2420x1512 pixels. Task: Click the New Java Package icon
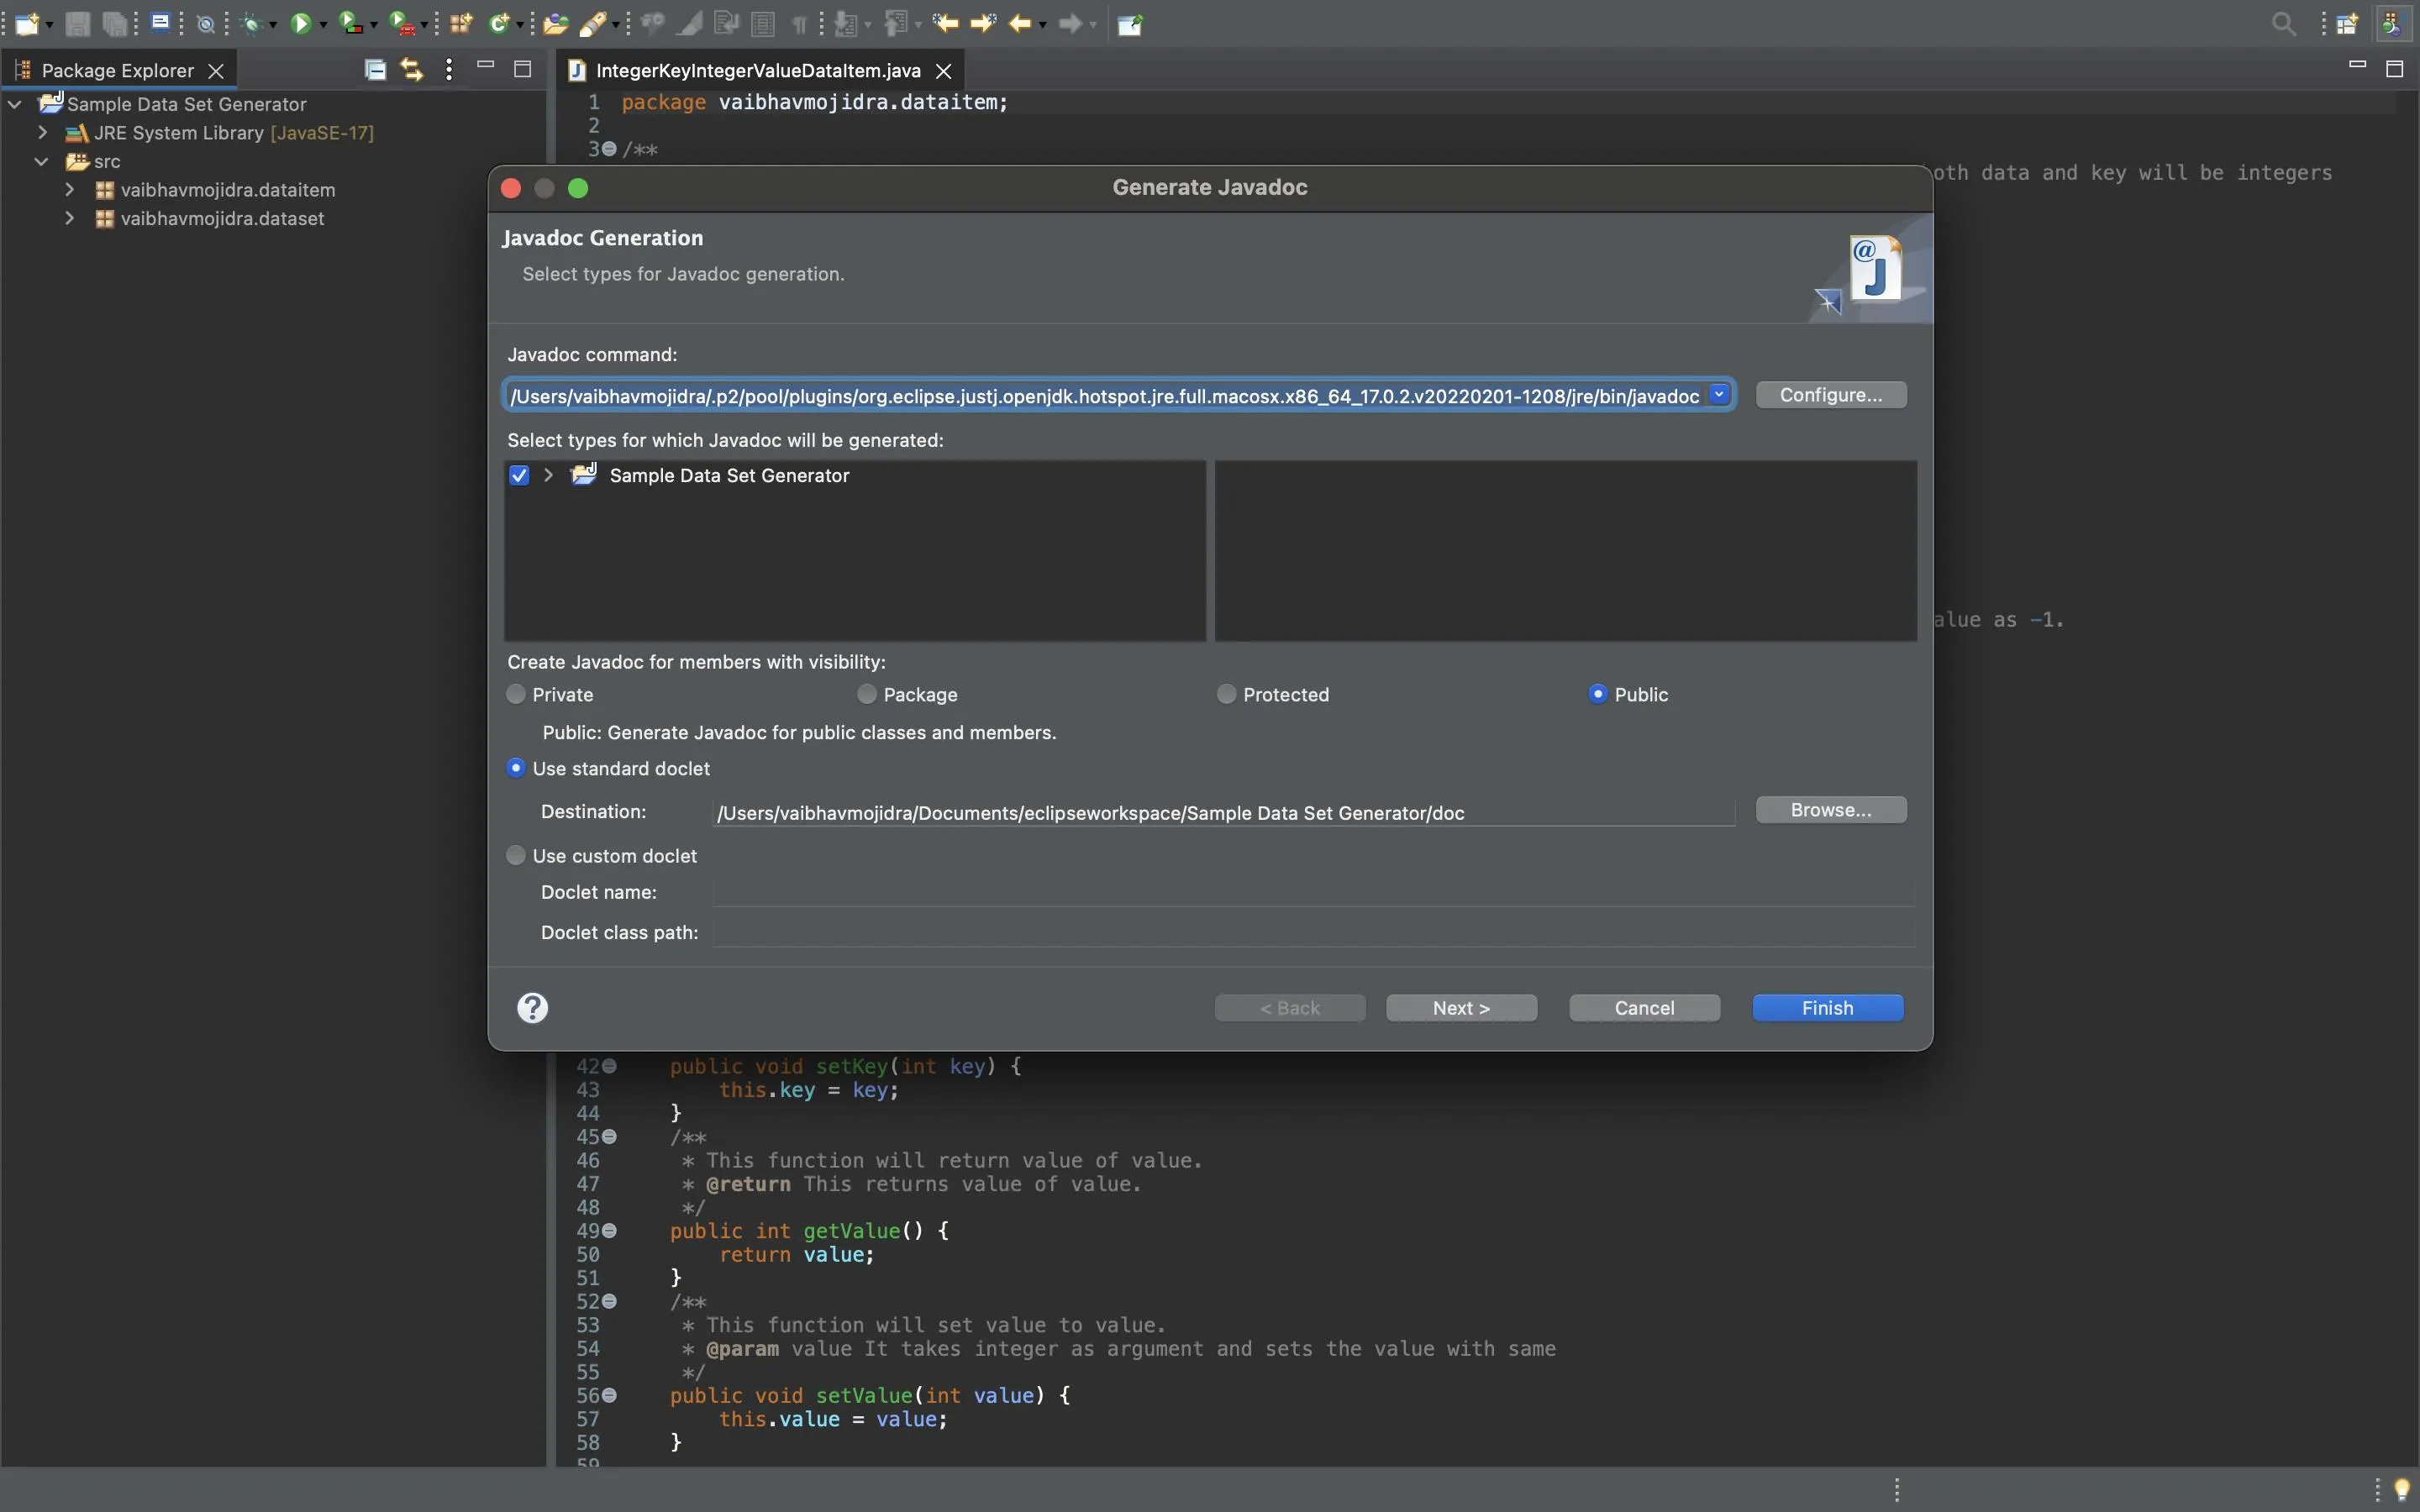[460, 23]
